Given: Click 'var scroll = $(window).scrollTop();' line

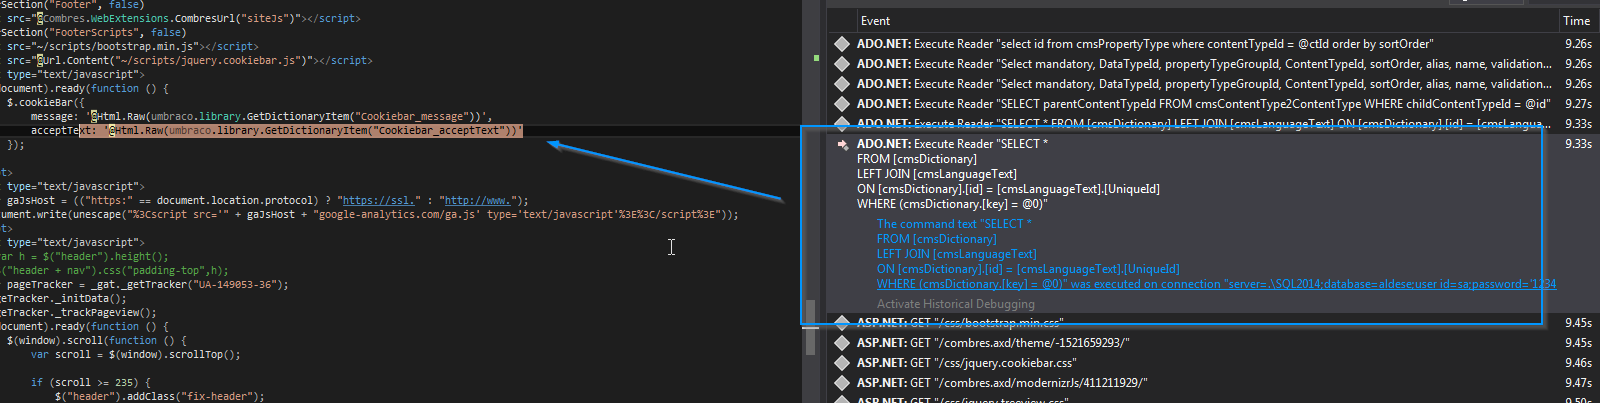Looking at the screenshot, I should (136, 354).
